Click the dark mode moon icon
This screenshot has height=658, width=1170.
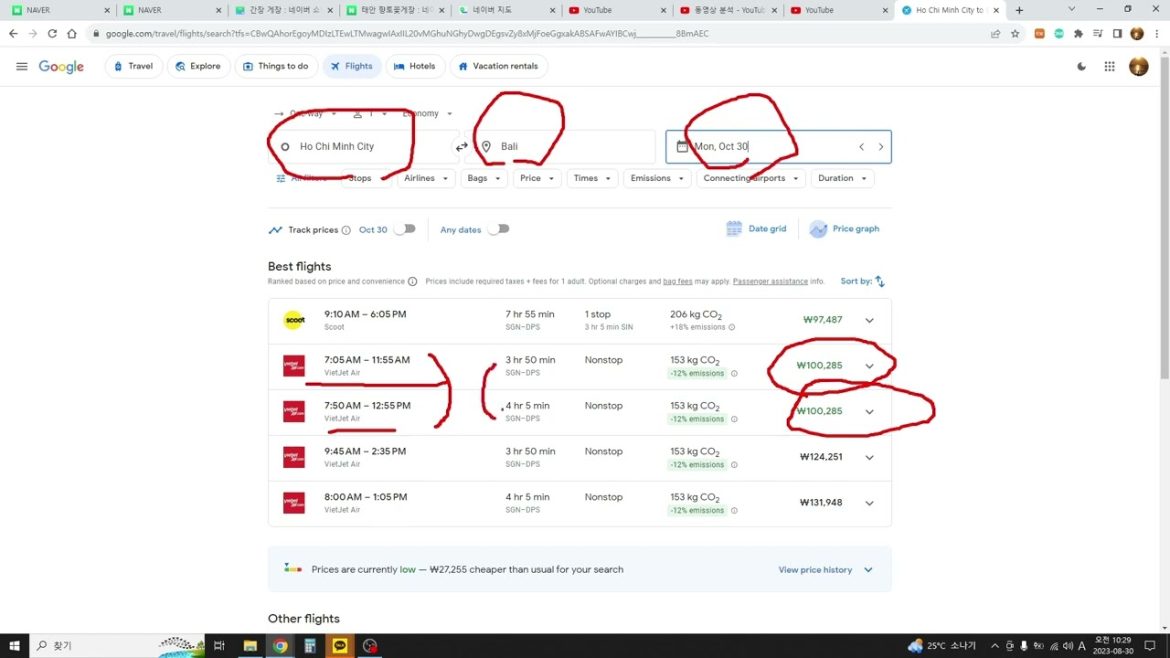point(1081,67)
